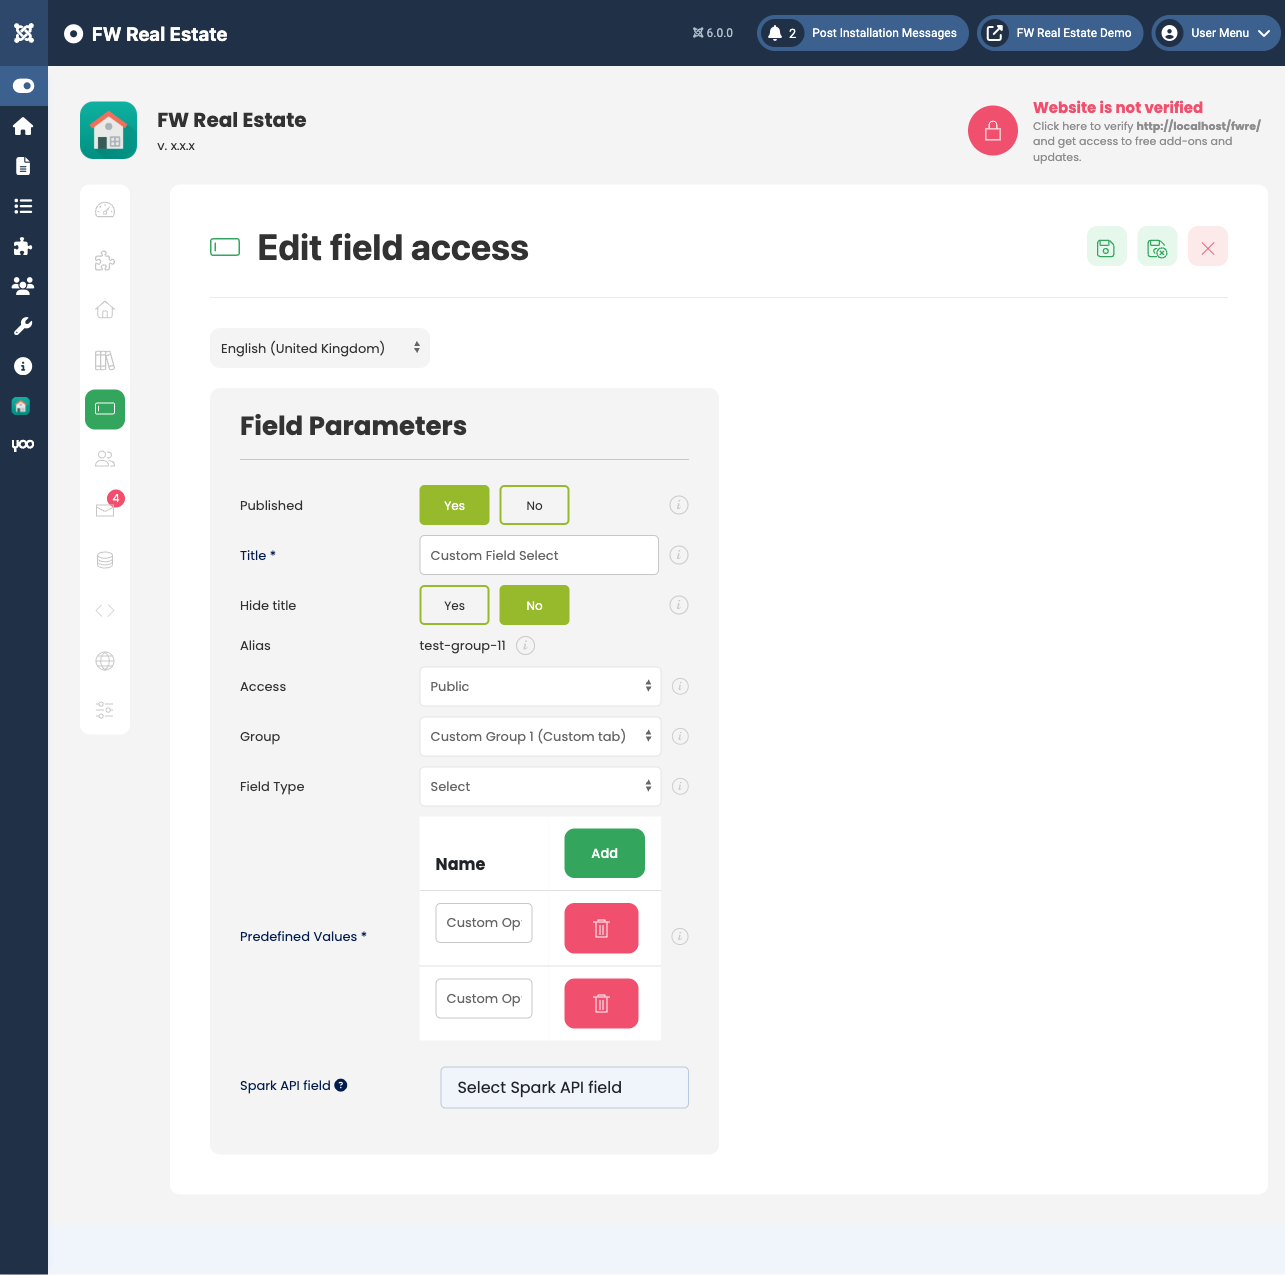The height and width of the screenshot is (1275, 1285).
Task: Select the code brackets icon in component sidebar
Action: [x=104, y=610]
